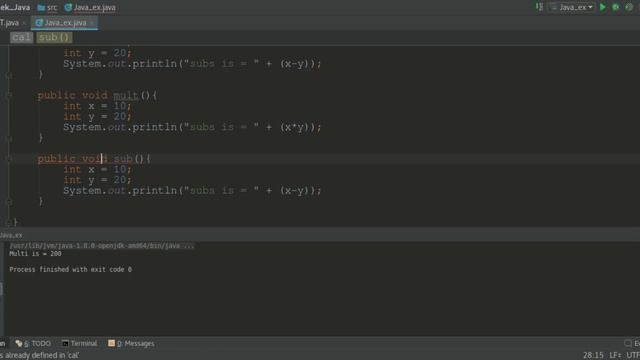Click the class closing brace fold marker
The height and width of the screenshot is (360, 640).
[x=9, y=222]
